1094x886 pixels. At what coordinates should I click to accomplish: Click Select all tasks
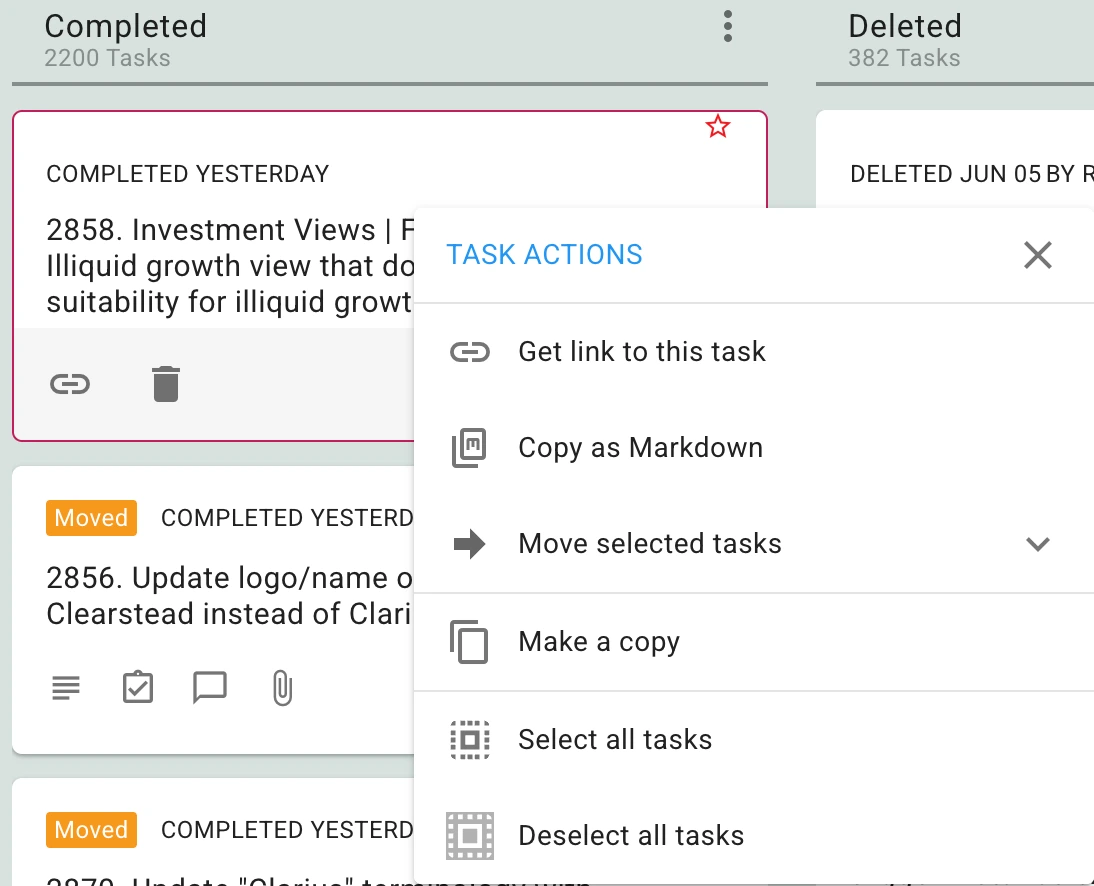(754, 739)
